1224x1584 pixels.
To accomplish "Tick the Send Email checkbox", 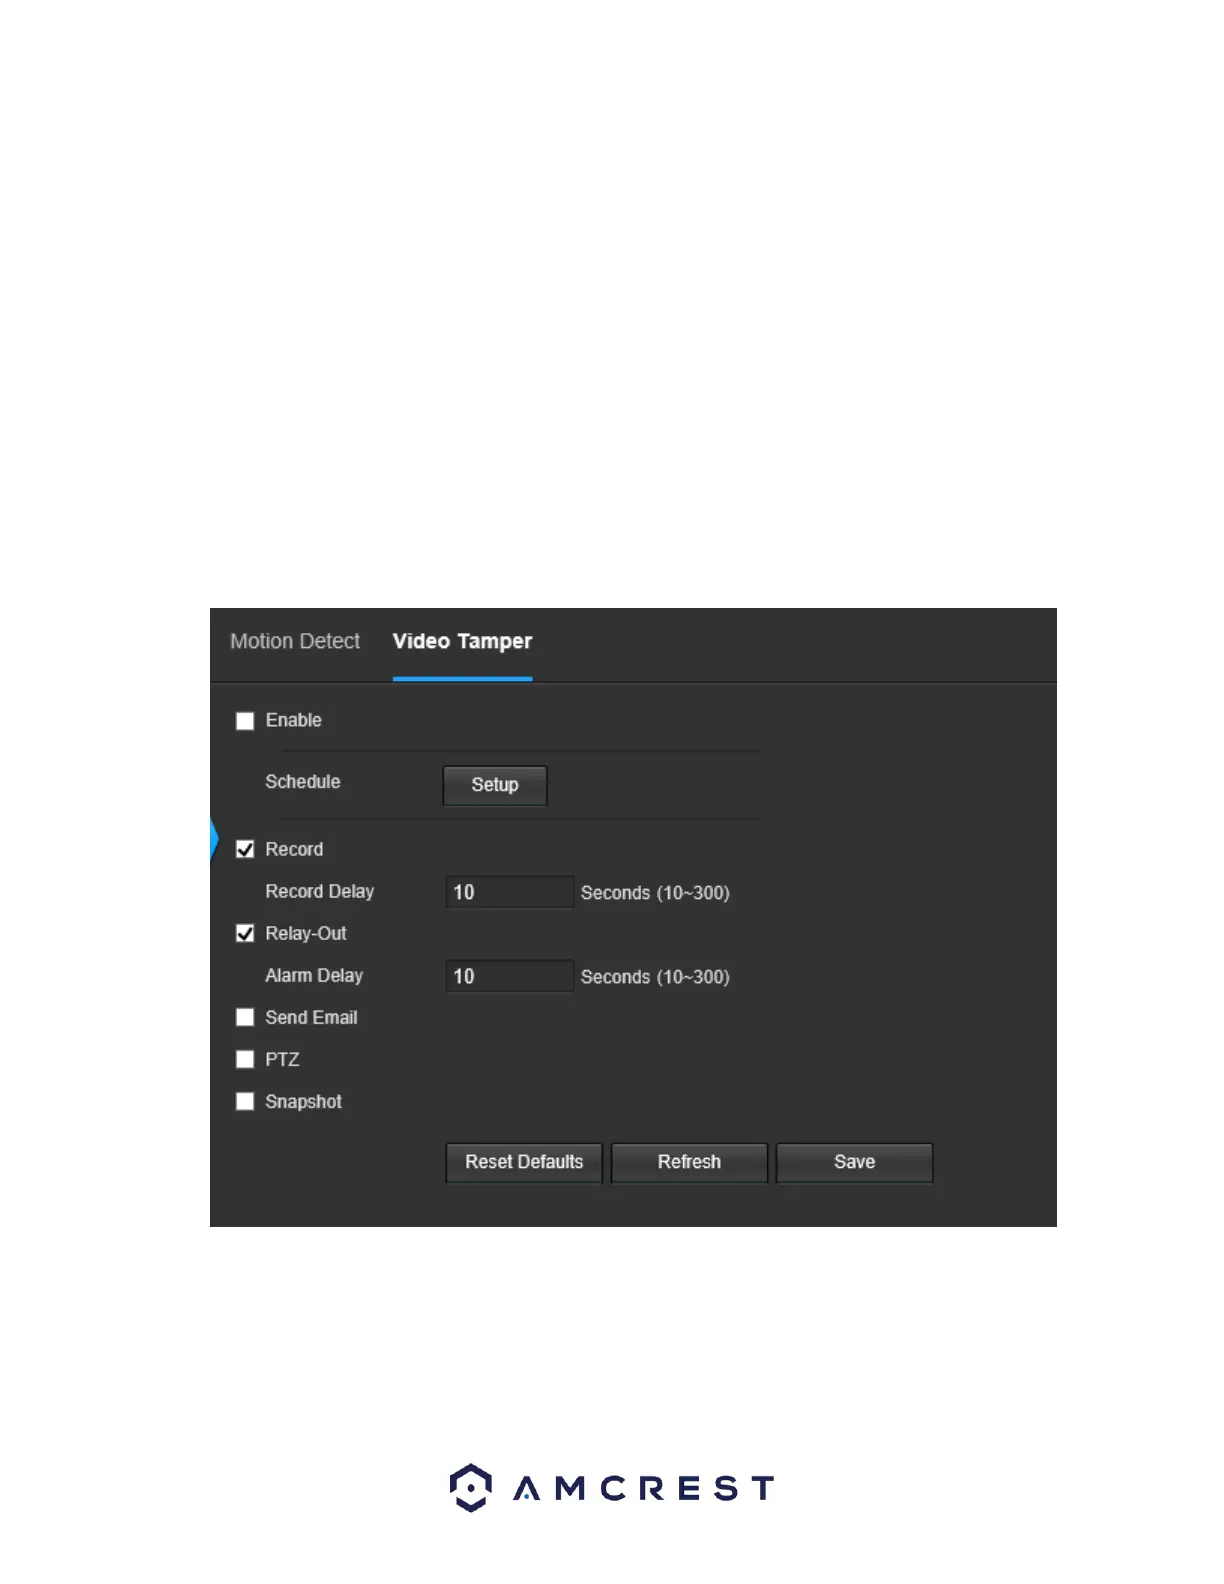I will (245, 1017).
